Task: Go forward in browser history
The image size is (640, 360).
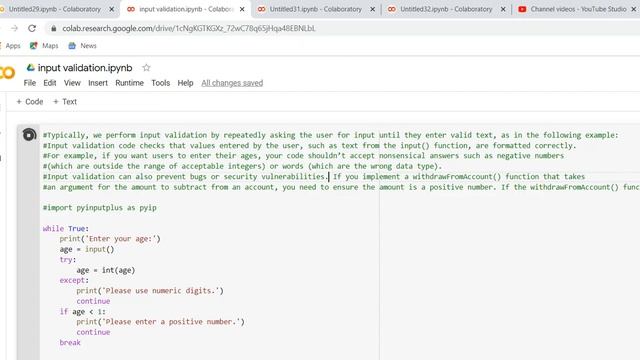Action: (x=14, y=28)
